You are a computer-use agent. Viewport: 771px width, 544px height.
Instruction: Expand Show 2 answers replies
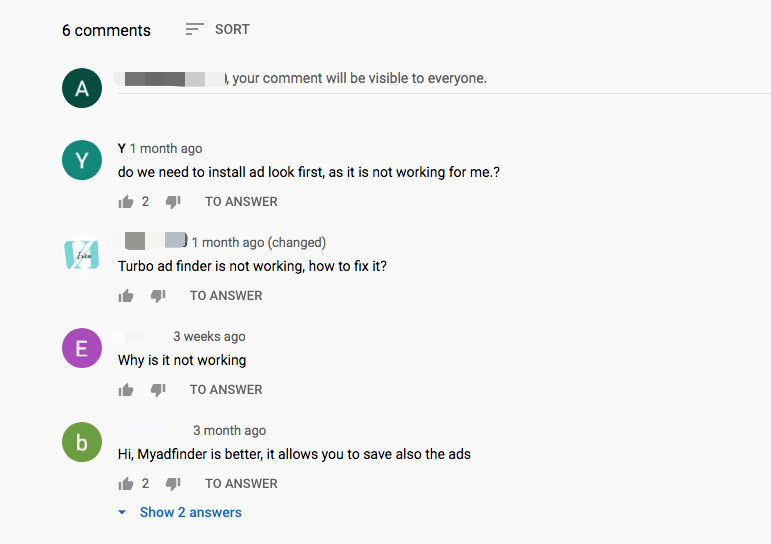coord(190,513)
